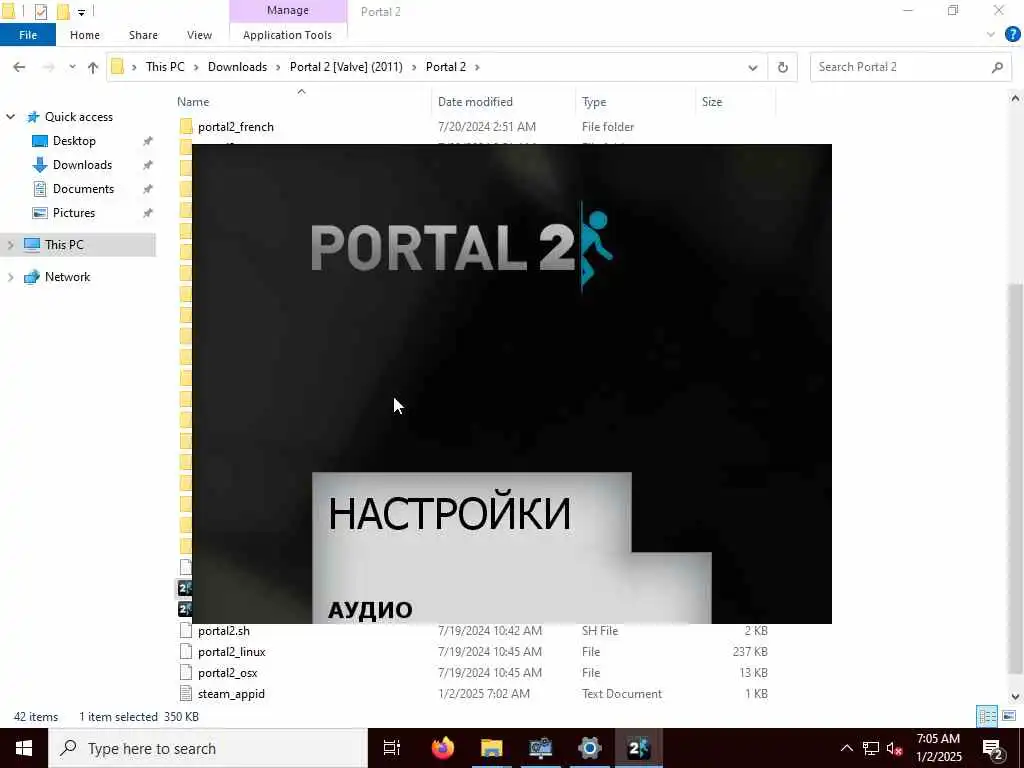Open File Explorer from the taskbar
This screenshot has height=768, width=1024.
492,748
